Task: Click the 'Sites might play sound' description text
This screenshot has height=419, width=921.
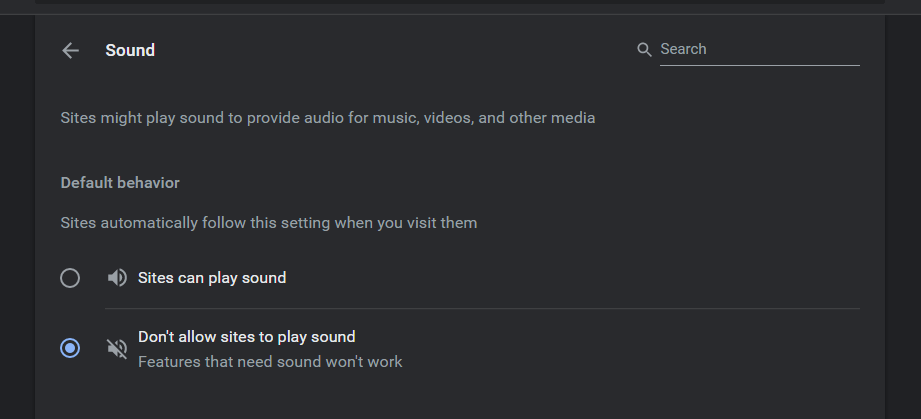Action: click(x=328, y=118)
